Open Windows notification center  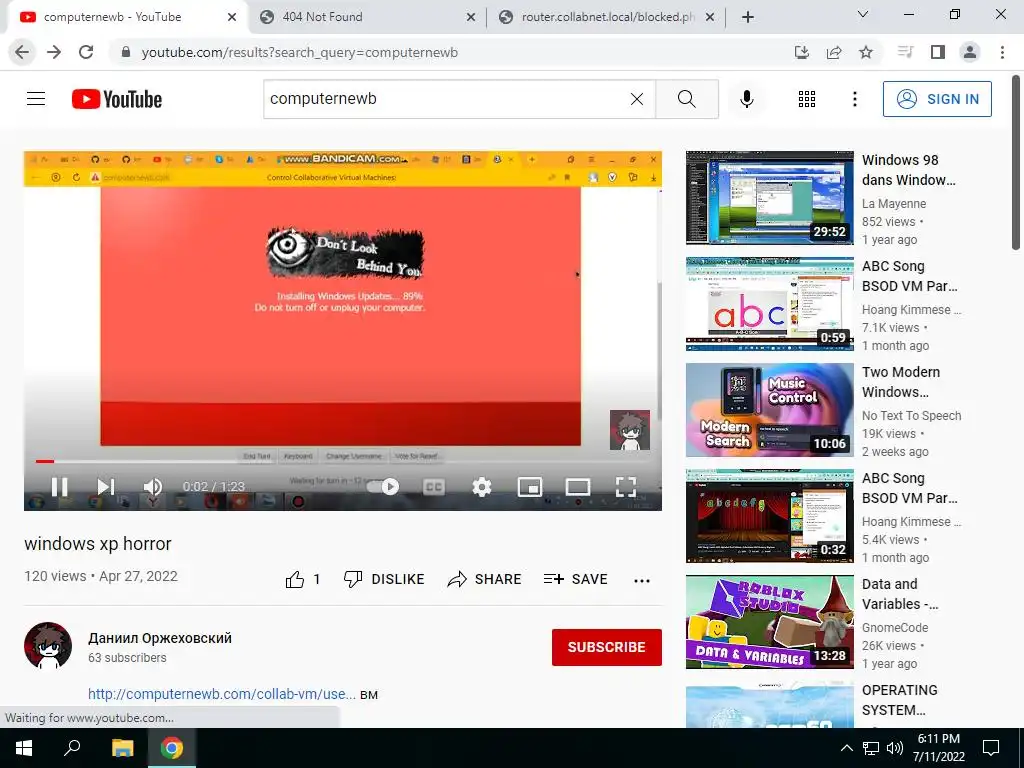[x=991, y=748]
